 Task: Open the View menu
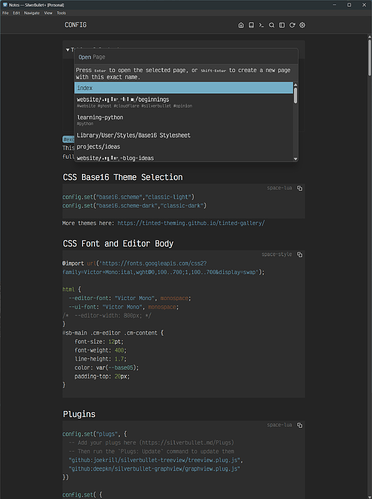point(48,13)
